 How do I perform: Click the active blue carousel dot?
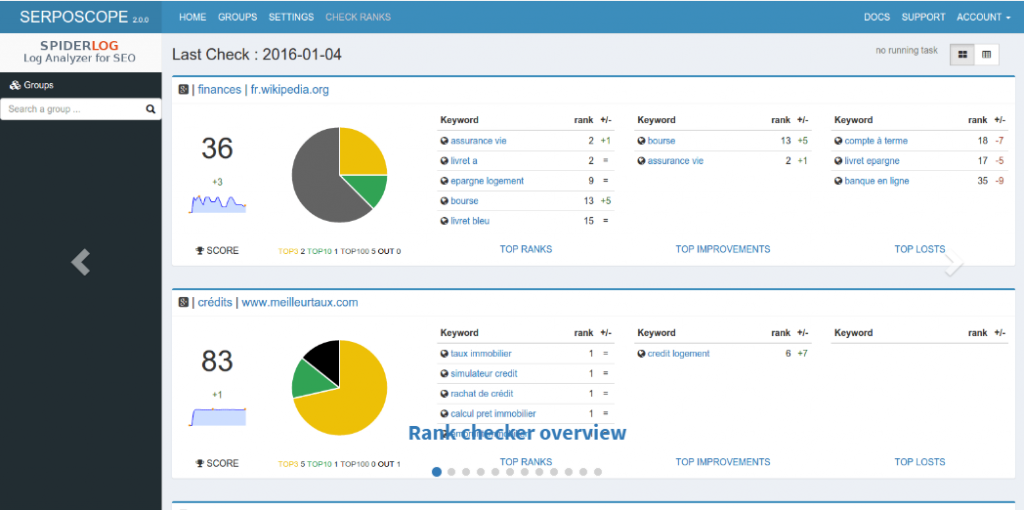[x=437, y=471]
